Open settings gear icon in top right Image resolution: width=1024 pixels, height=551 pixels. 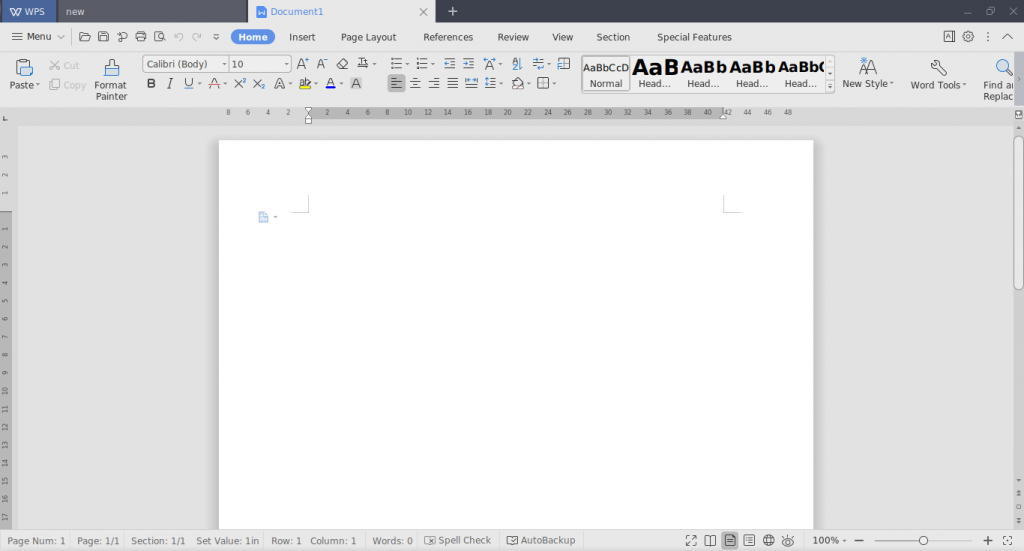[968, 37]
